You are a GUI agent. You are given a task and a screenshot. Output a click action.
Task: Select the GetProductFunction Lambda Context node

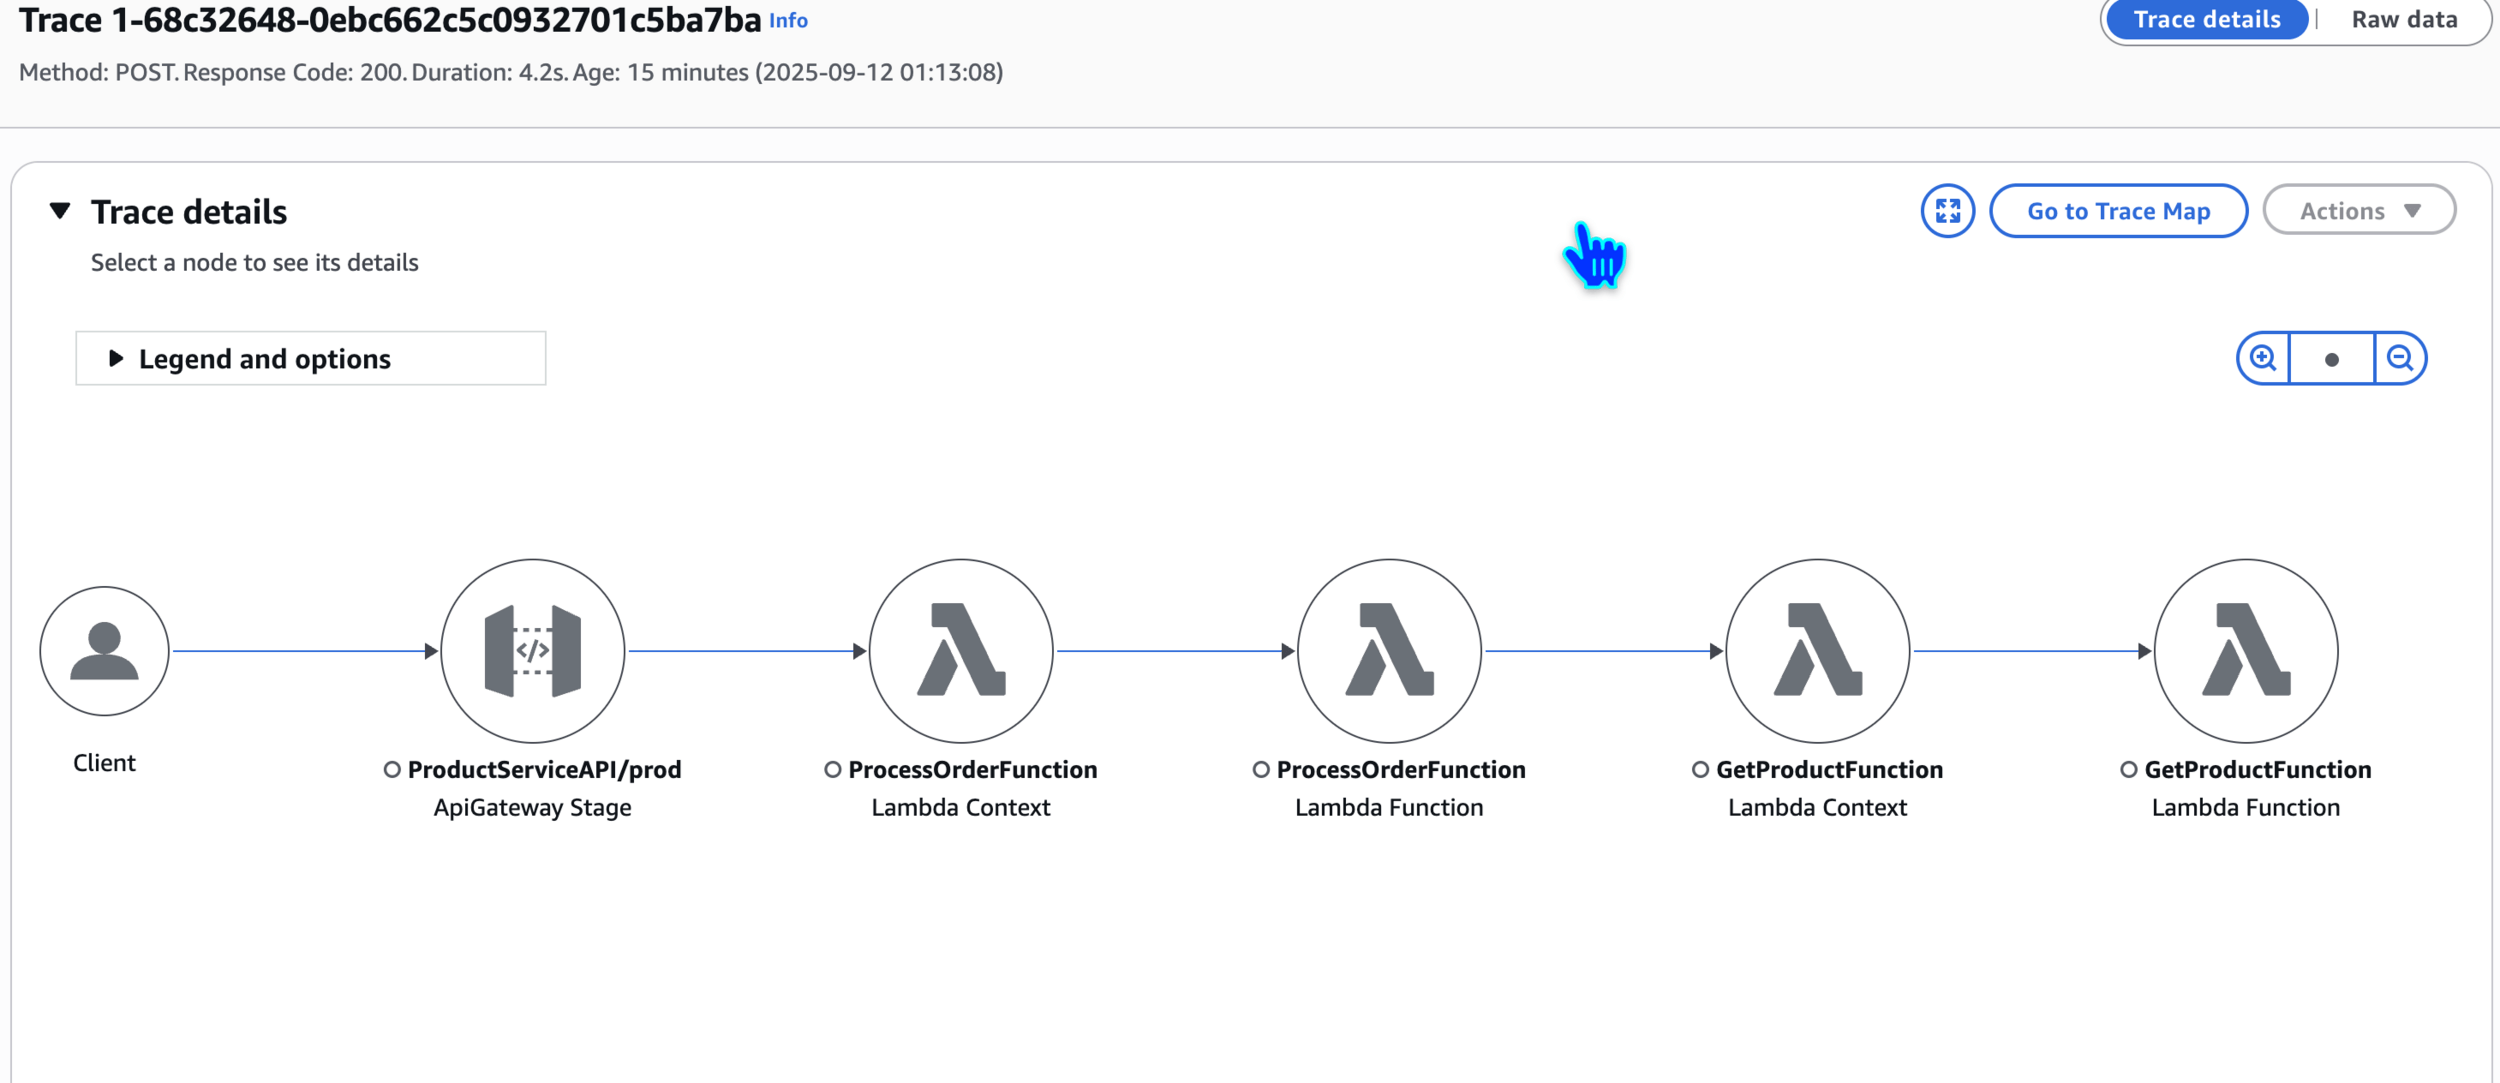pos(1817,651)
